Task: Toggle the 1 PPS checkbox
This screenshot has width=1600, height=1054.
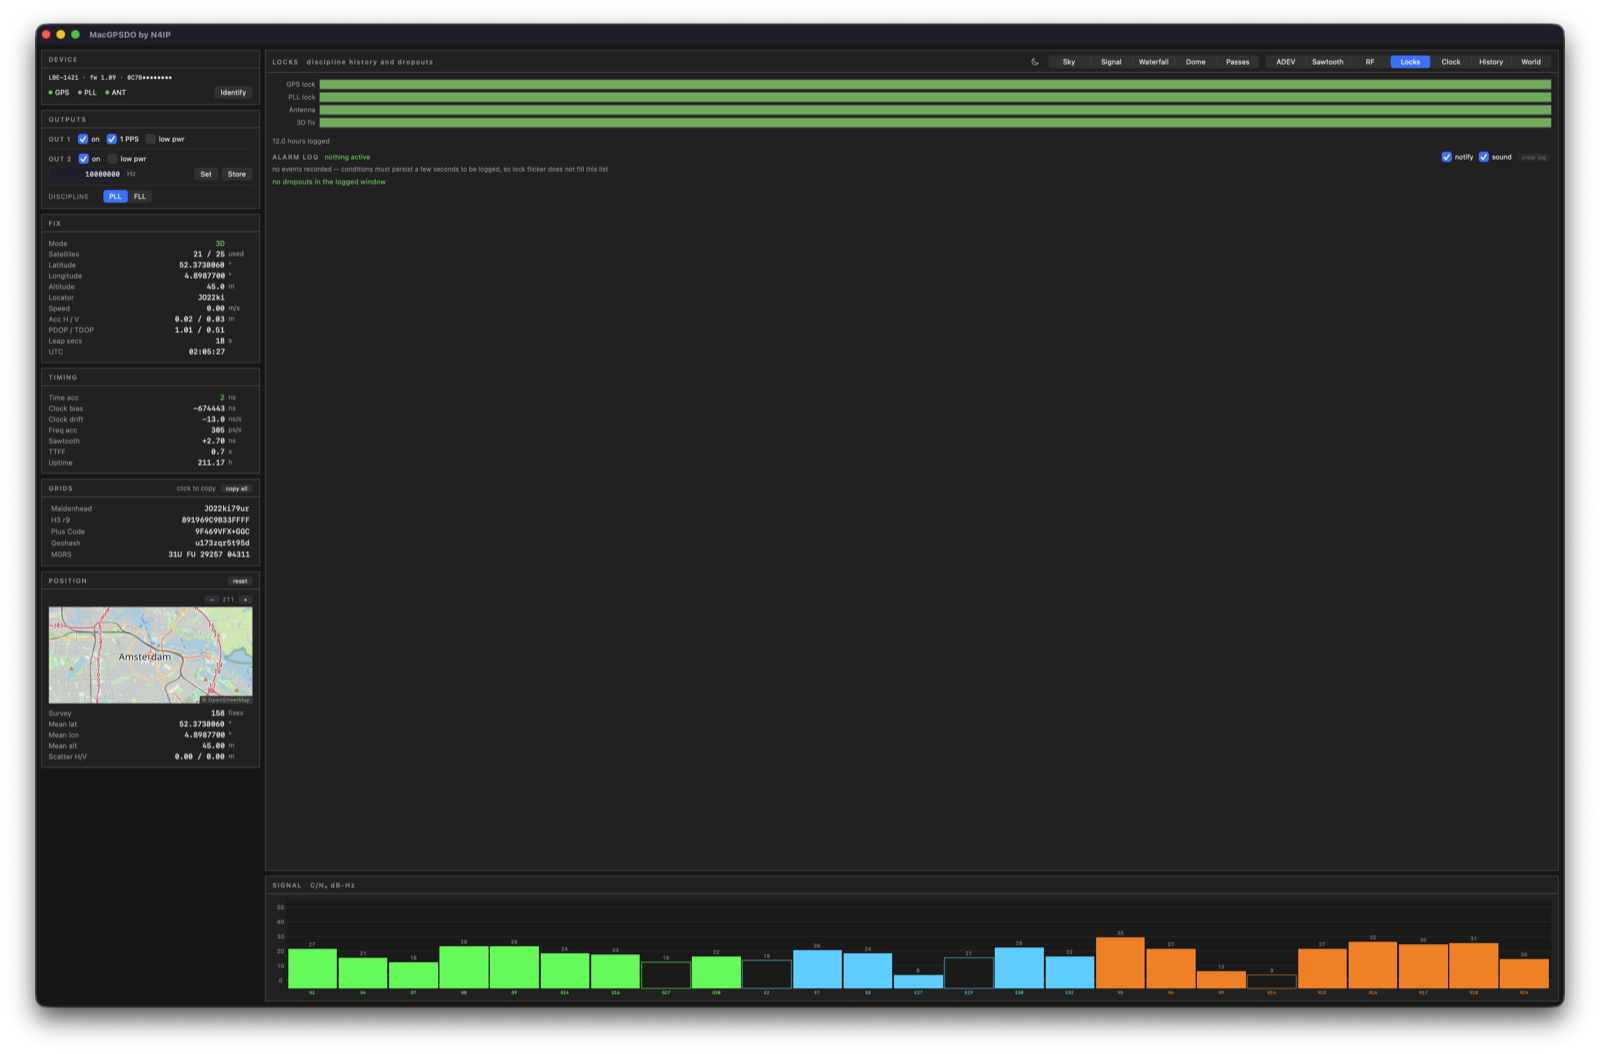Action: coord(112,139)
